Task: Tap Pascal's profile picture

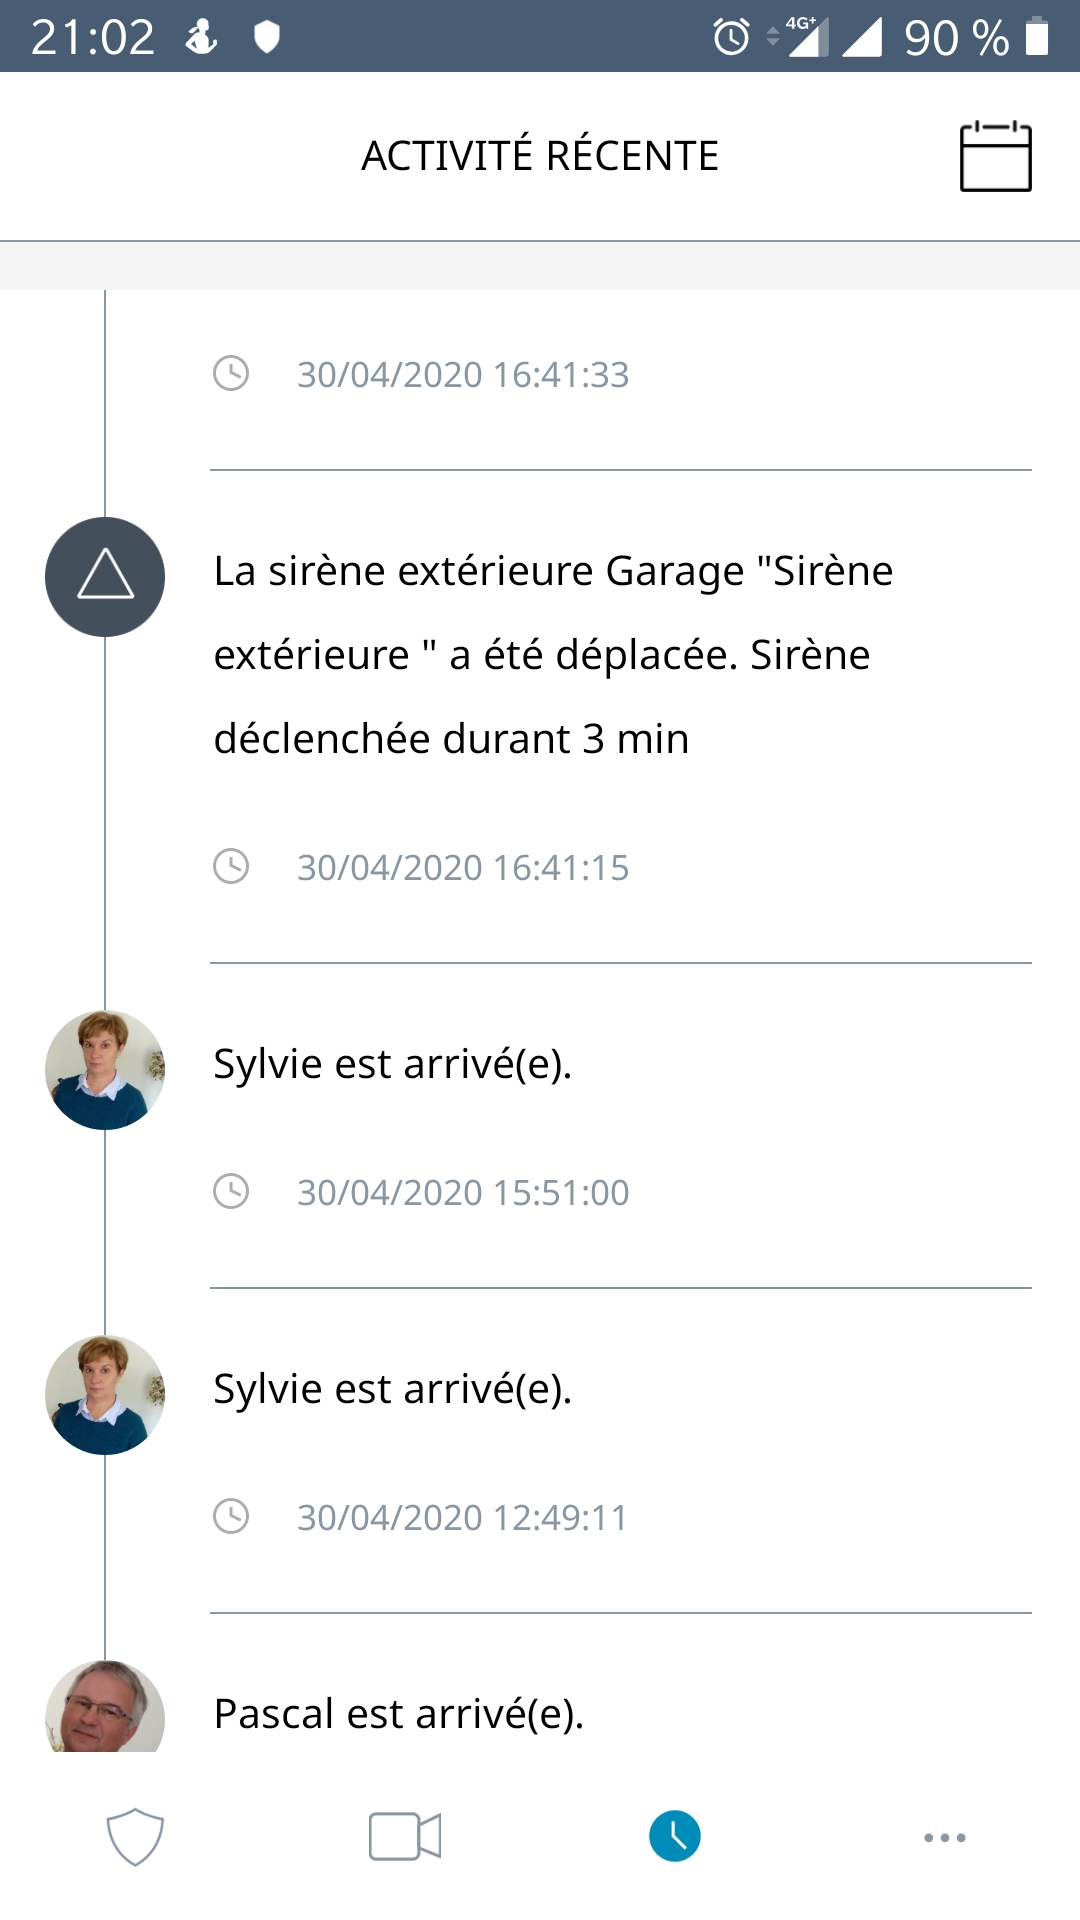Action: click(x=105, y=1708)
